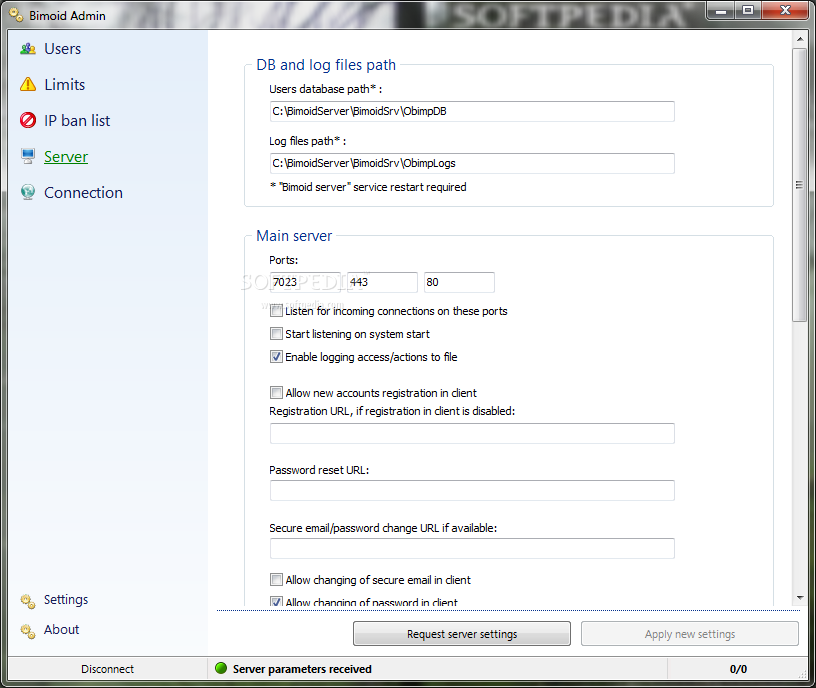This screenshot has width=816, height=688.
Task: Open the About page
Action: click(x=61, y=630)
